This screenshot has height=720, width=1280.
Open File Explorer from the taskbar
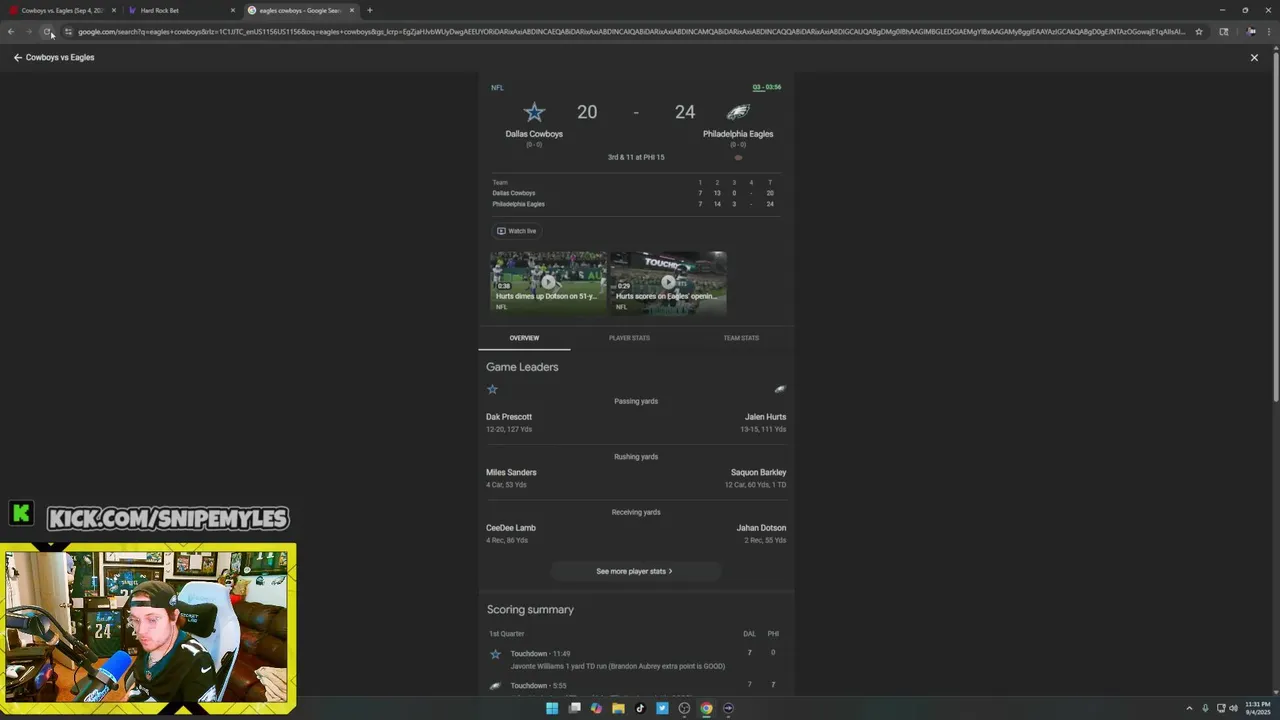pos(618,708)
